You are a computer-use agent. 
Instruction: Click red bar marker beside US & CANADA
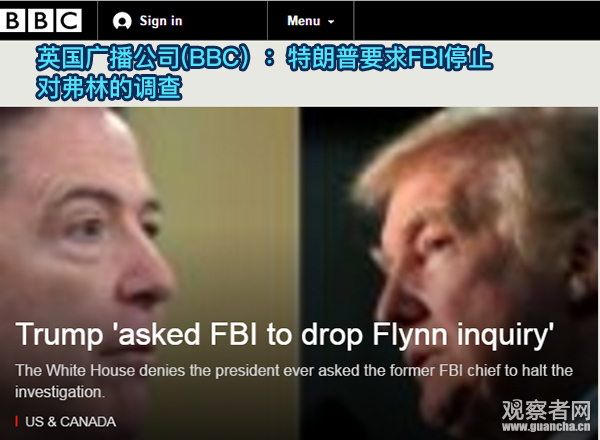[16, 421]
